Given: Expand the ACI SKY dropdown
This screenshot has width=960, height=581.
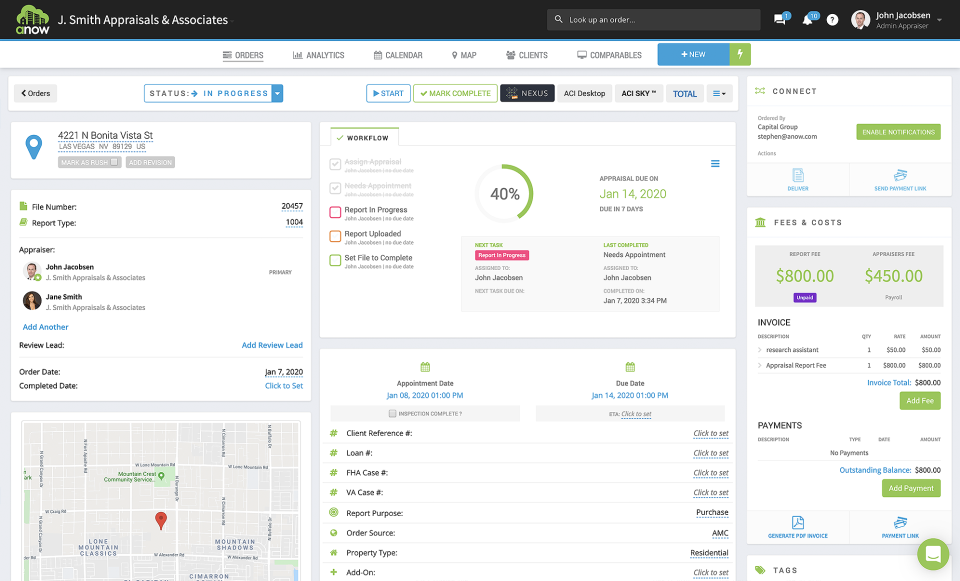Looking at the screenshot, I should coord(638,92).
